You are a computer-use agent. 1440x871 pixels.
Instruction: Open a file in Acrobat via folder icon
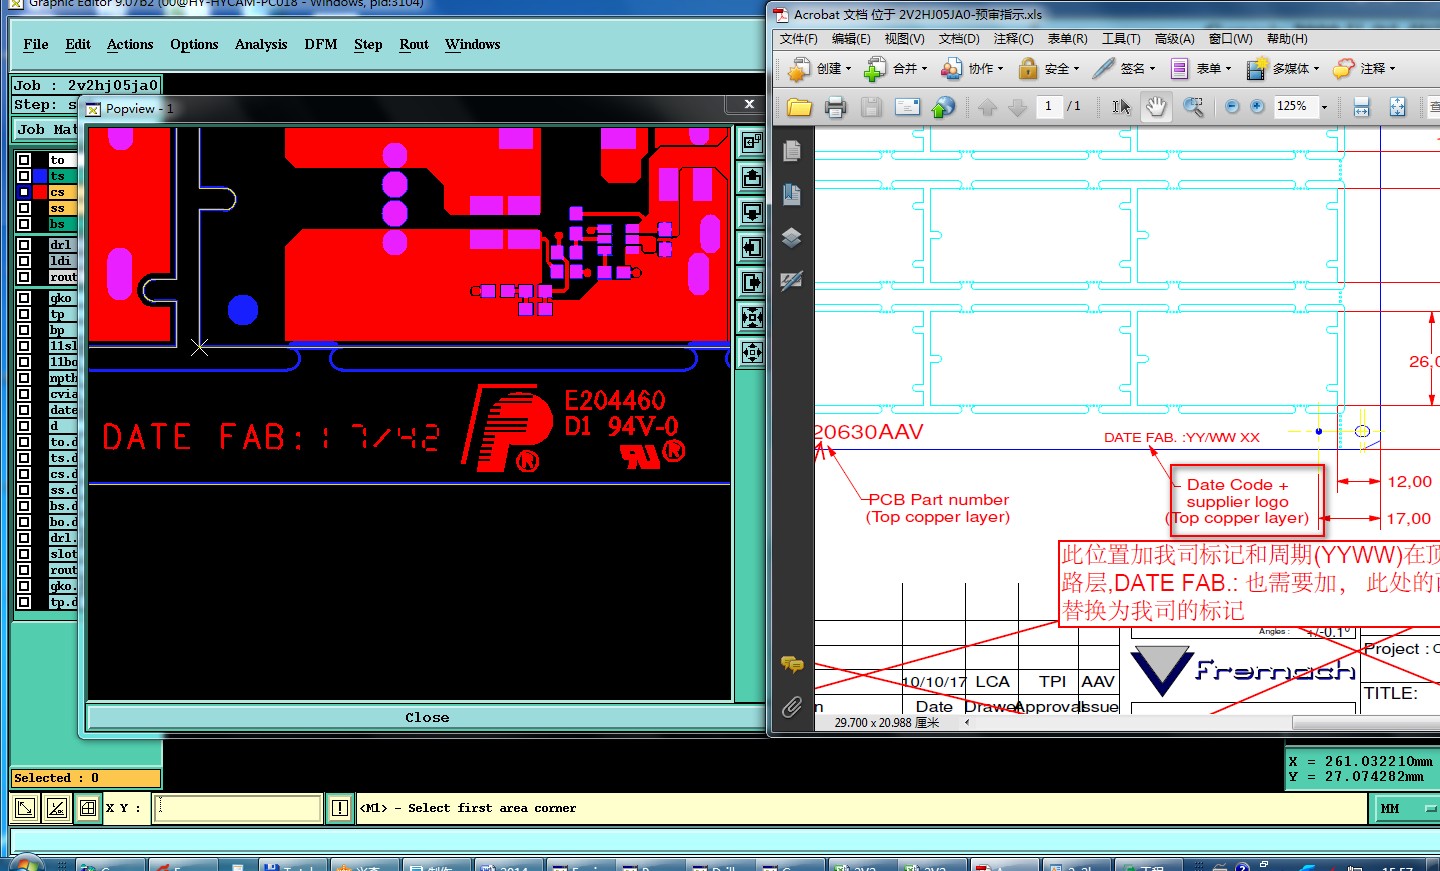(799, 107)
